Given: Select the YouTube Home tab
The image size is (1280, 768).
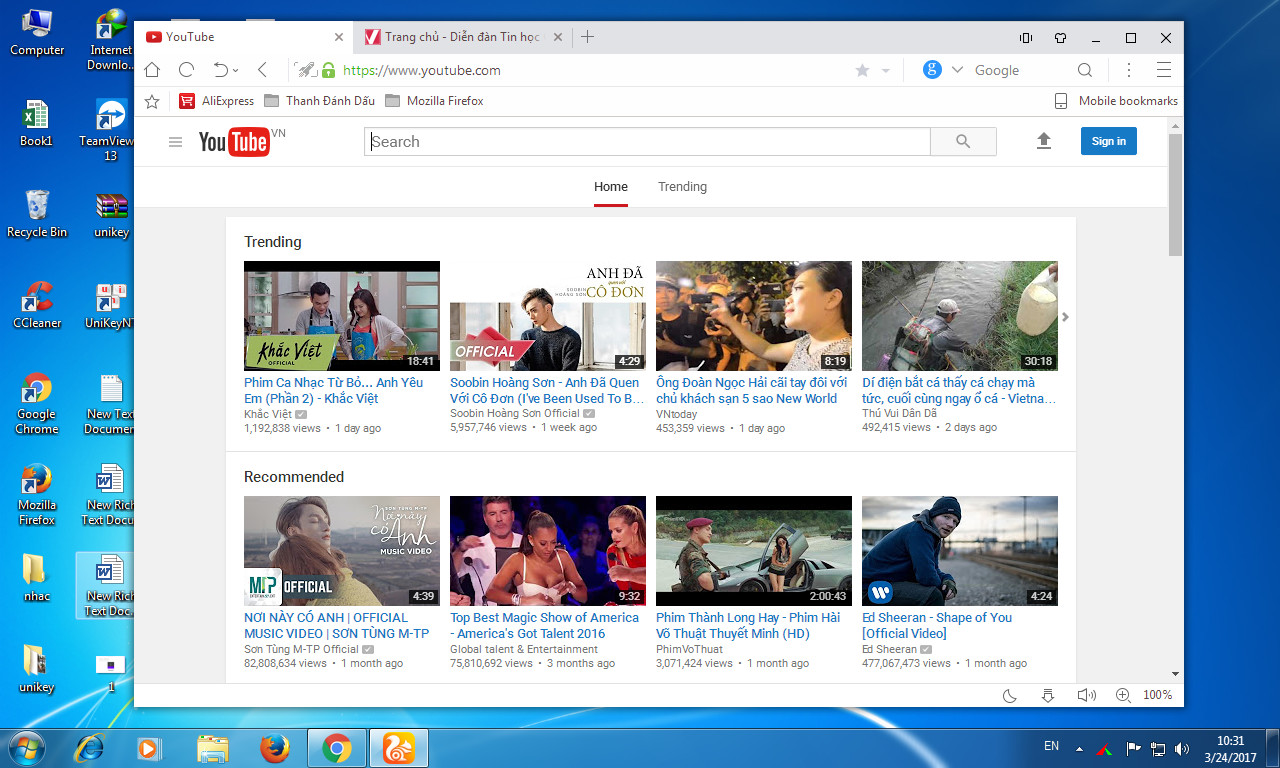Looking at the screenshot, I should point(611,187).
